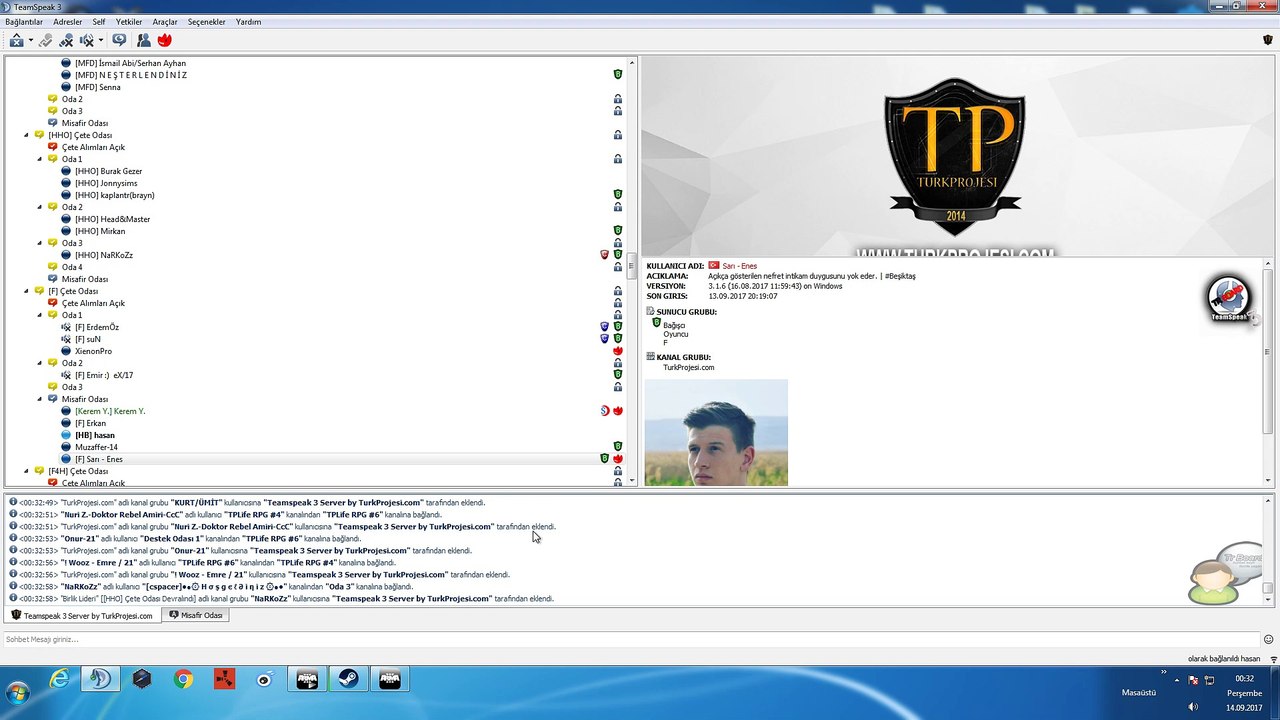Toggle the away status toolbar icon
The image size is (1280, 720).
66,40
